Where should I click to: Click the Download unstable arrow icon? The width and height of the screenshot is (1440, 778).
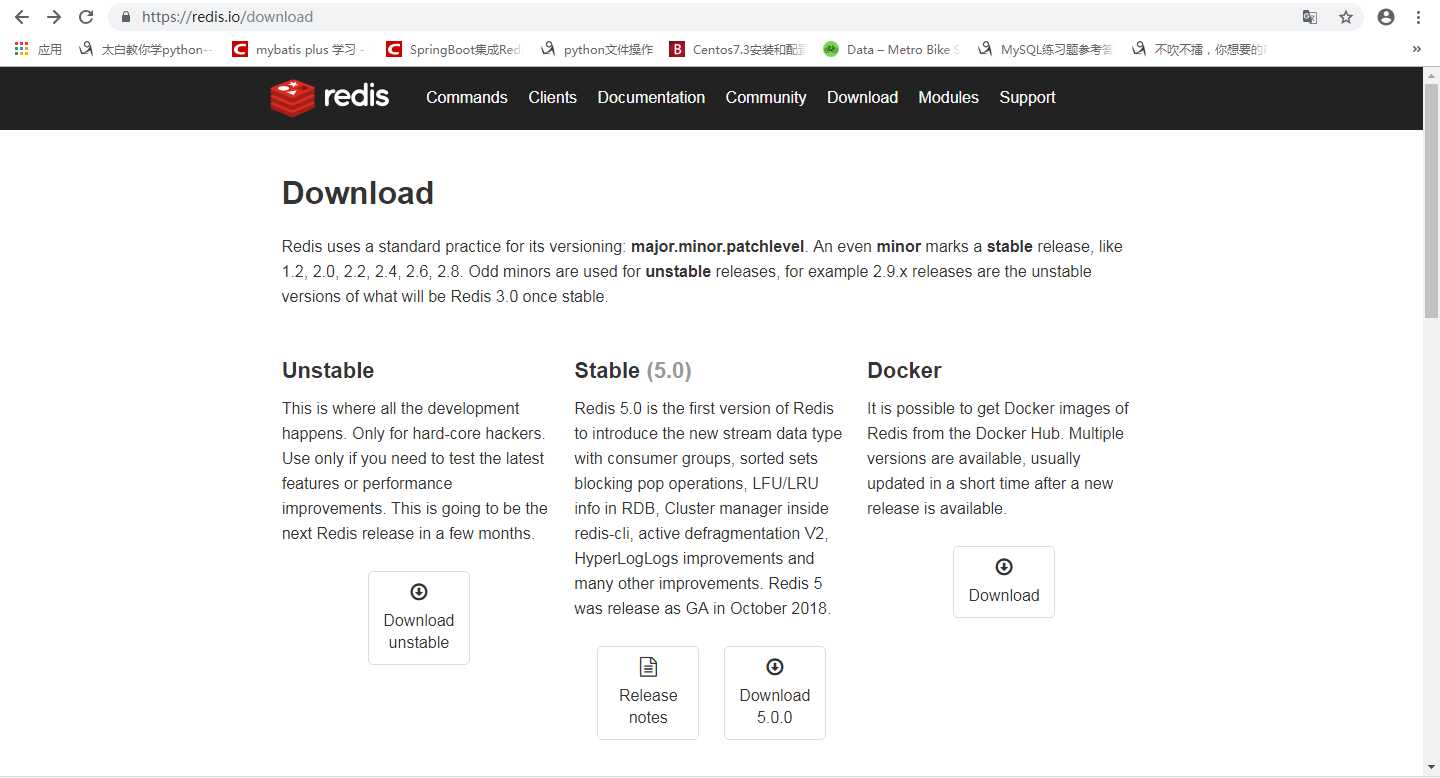click(x=419, y=592)
